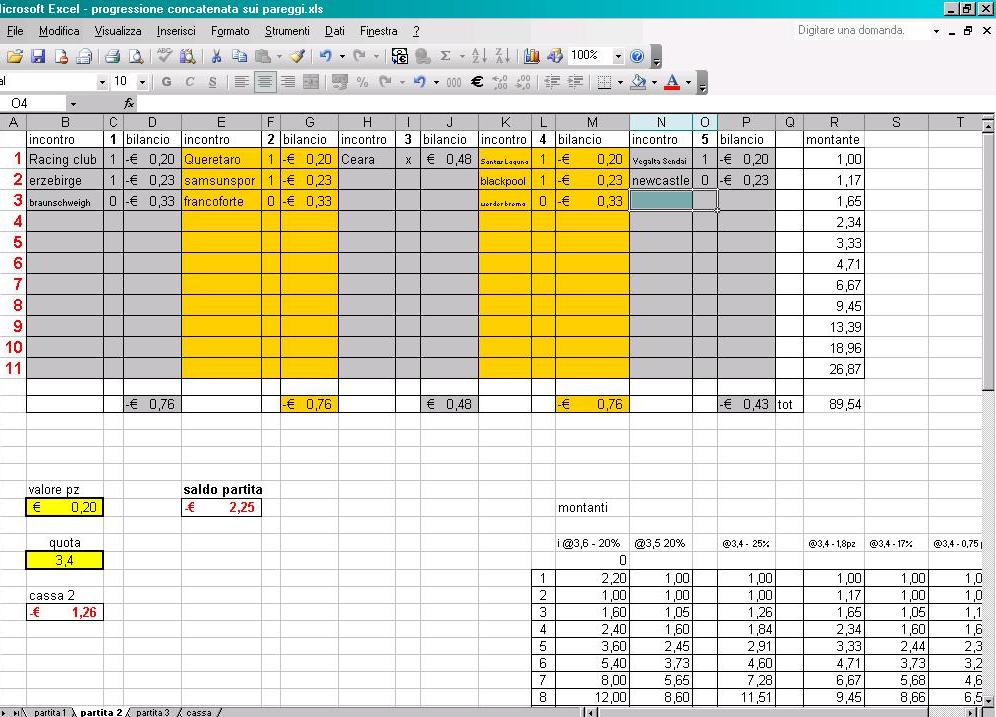
Task: Click the AutoSum sigma icon
Action: 446,57
